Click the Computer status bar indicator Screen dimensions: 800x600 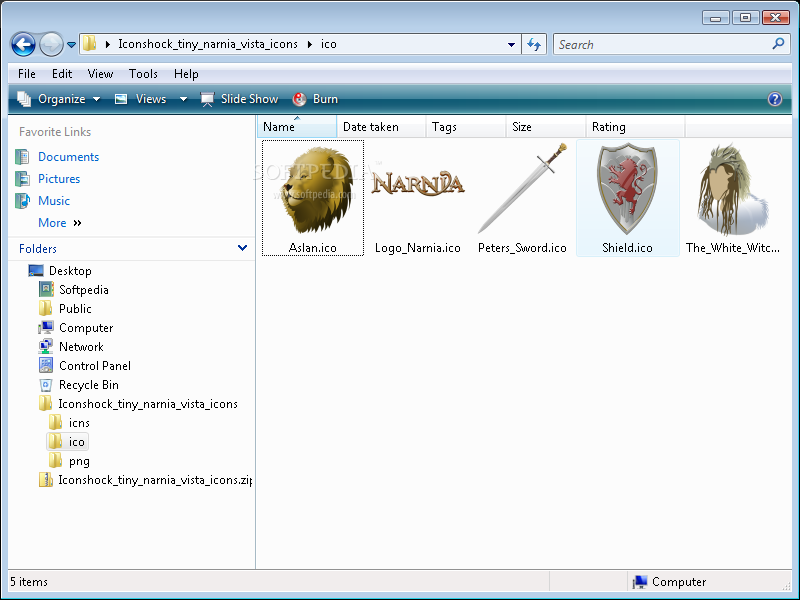point(669,582)
